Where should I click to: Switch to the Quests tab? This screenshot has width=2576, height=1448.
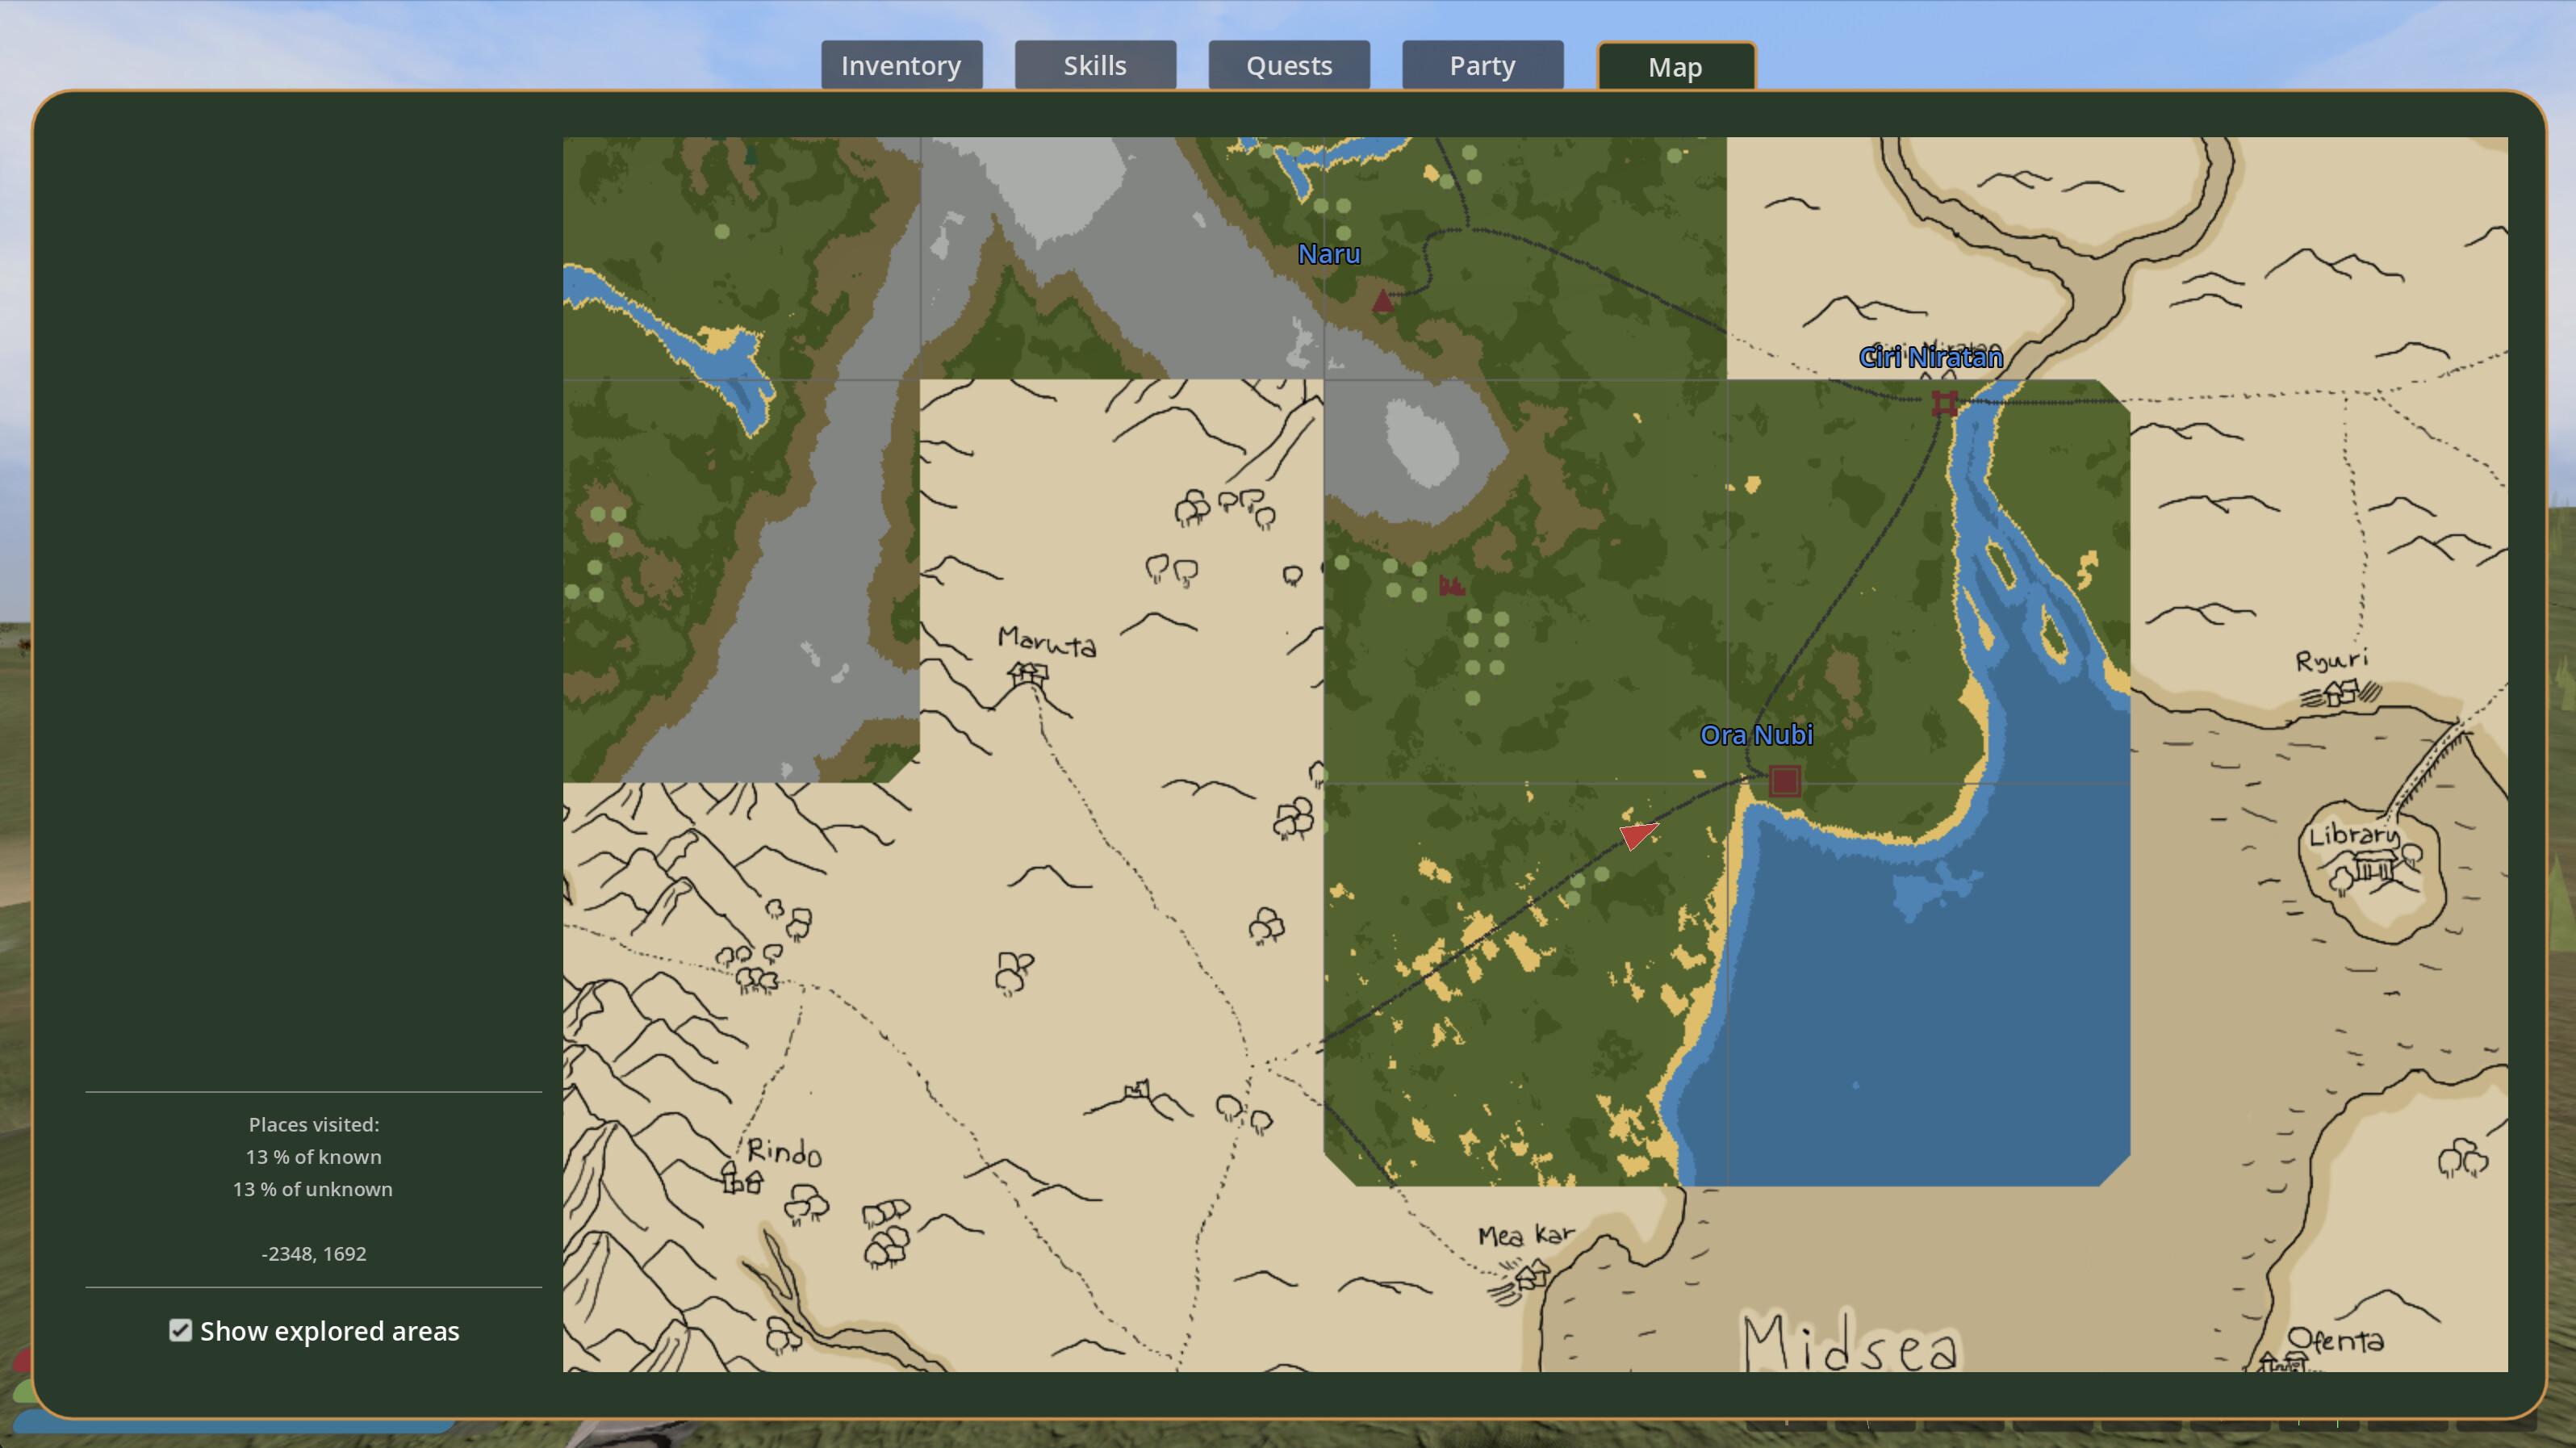point(1288,65)
